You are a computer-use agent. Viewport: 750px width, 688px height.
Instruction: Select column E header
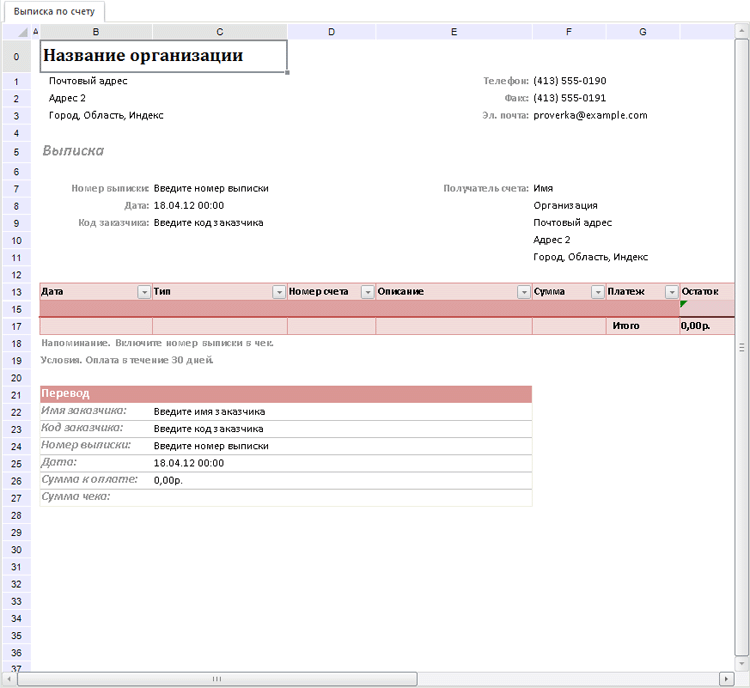click(454, 32)
